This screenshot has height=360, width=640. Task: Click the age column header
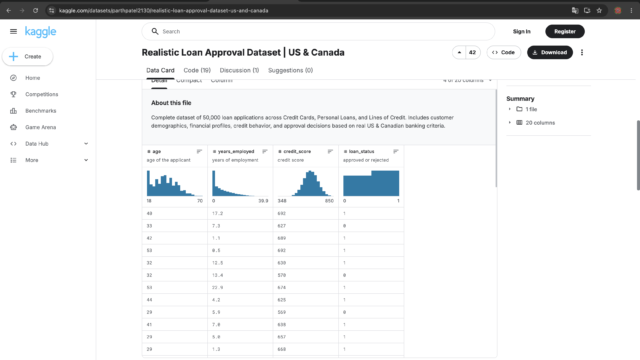[157, 151]
